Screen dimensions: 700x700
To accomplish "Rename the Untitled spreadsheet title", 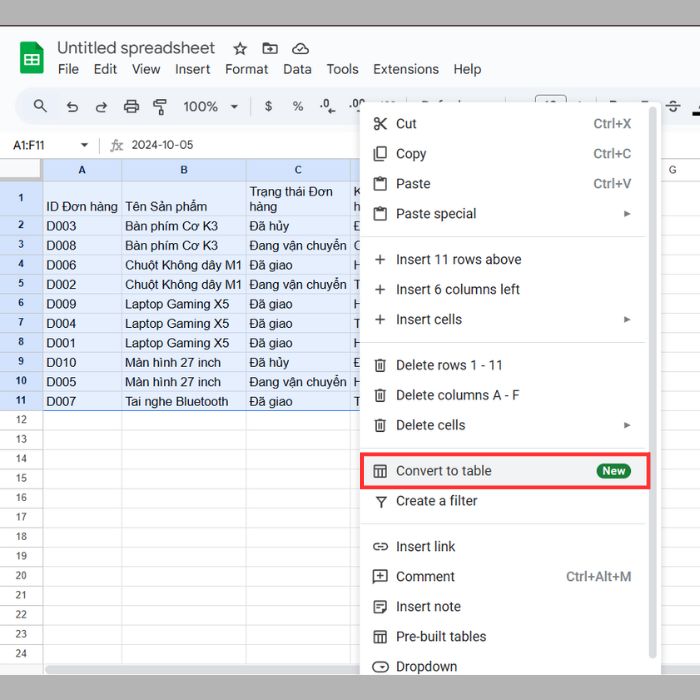I will click(x=136, y=48).
